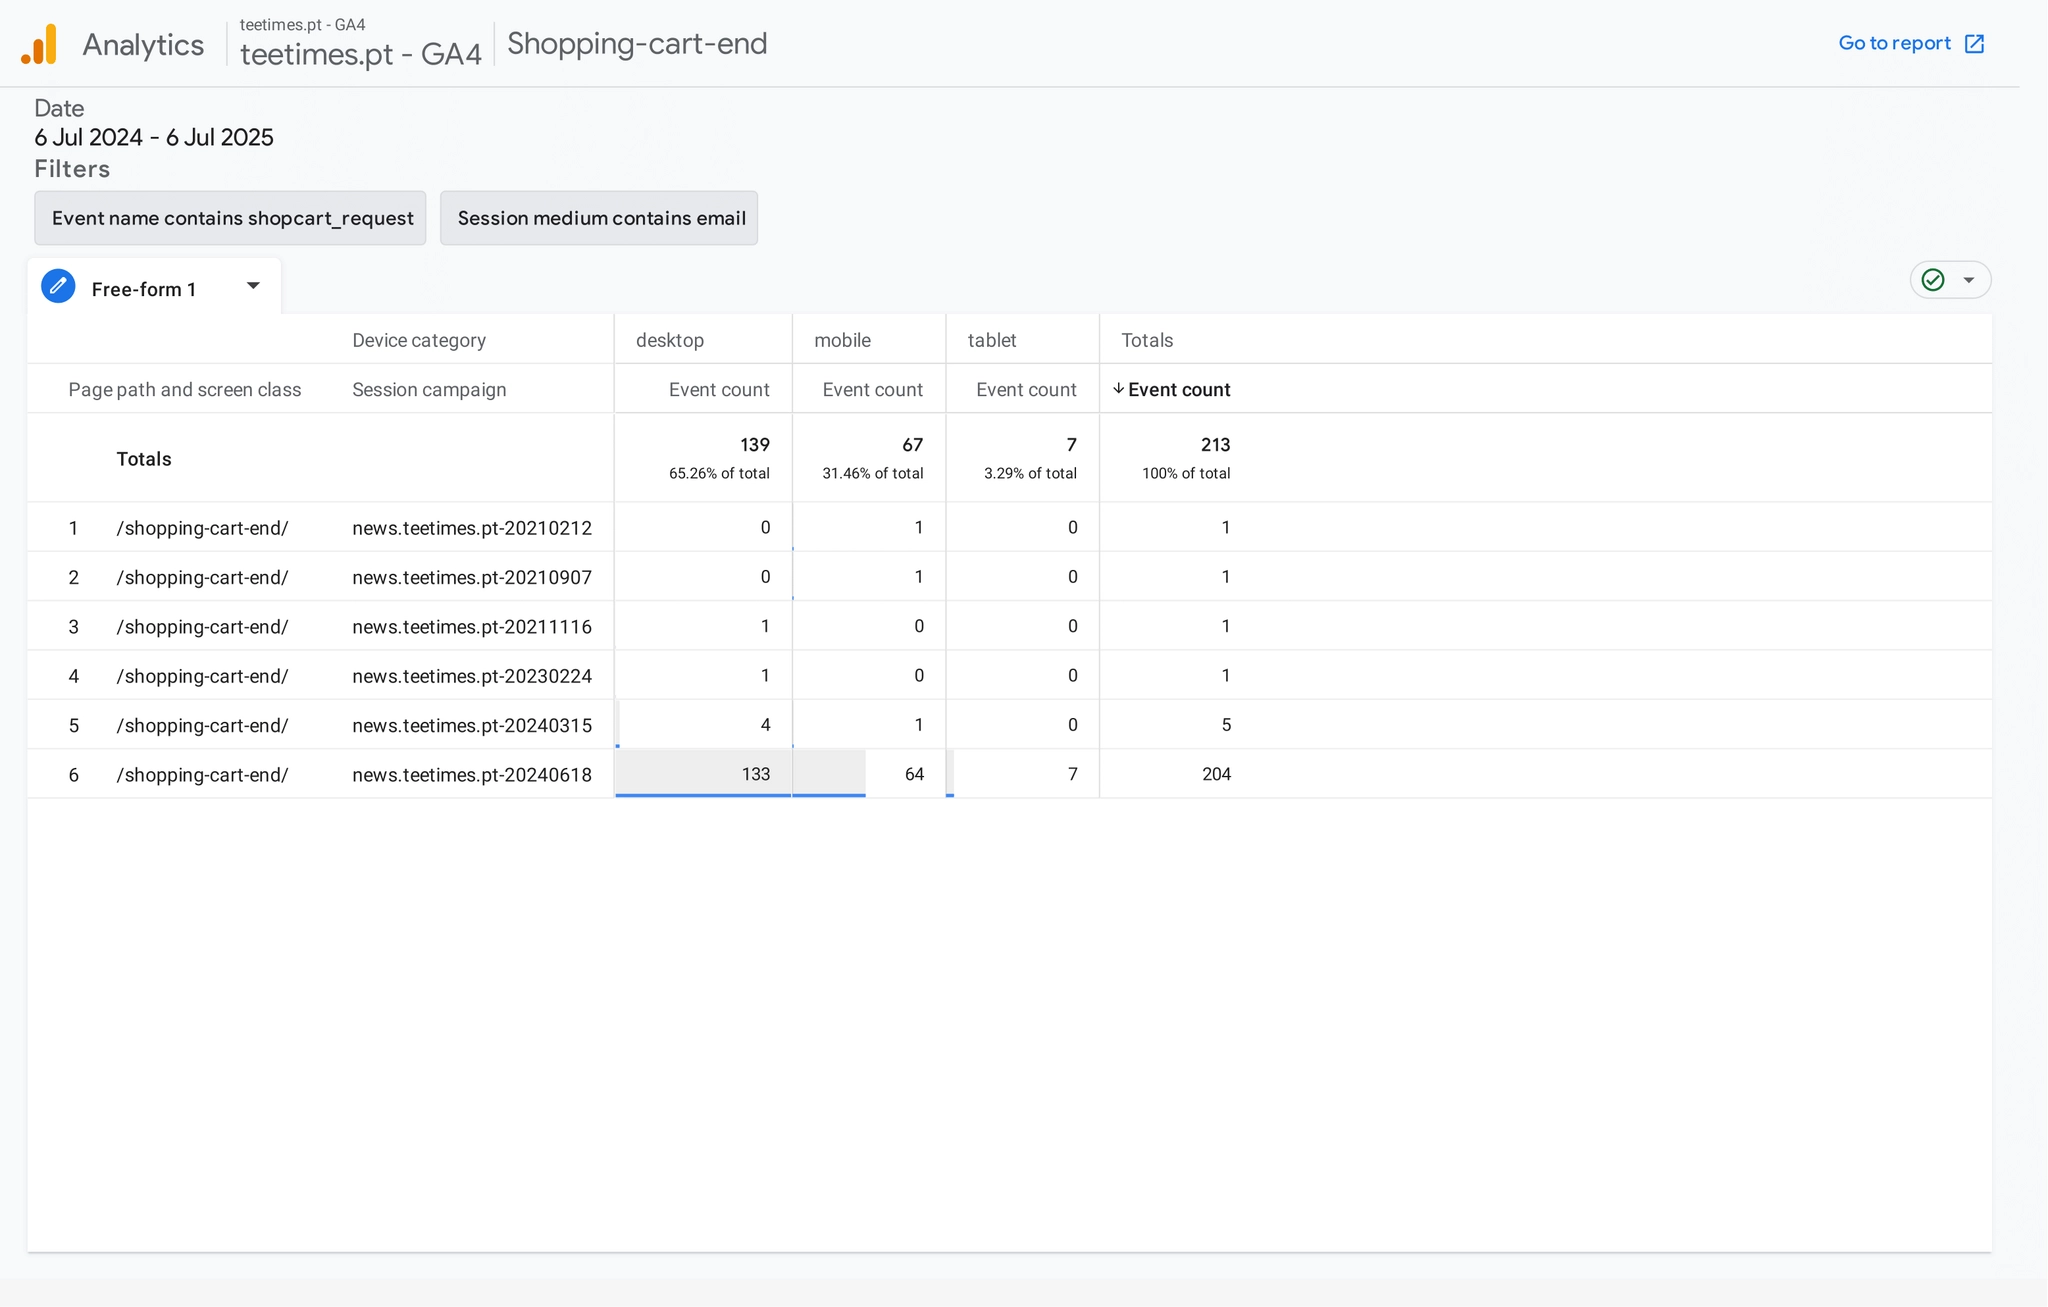The width and height of the screenshot is (2048, 1307).
Task: Click the blue pencil edit icon on Free-form 1
Action: click(57, 285)
